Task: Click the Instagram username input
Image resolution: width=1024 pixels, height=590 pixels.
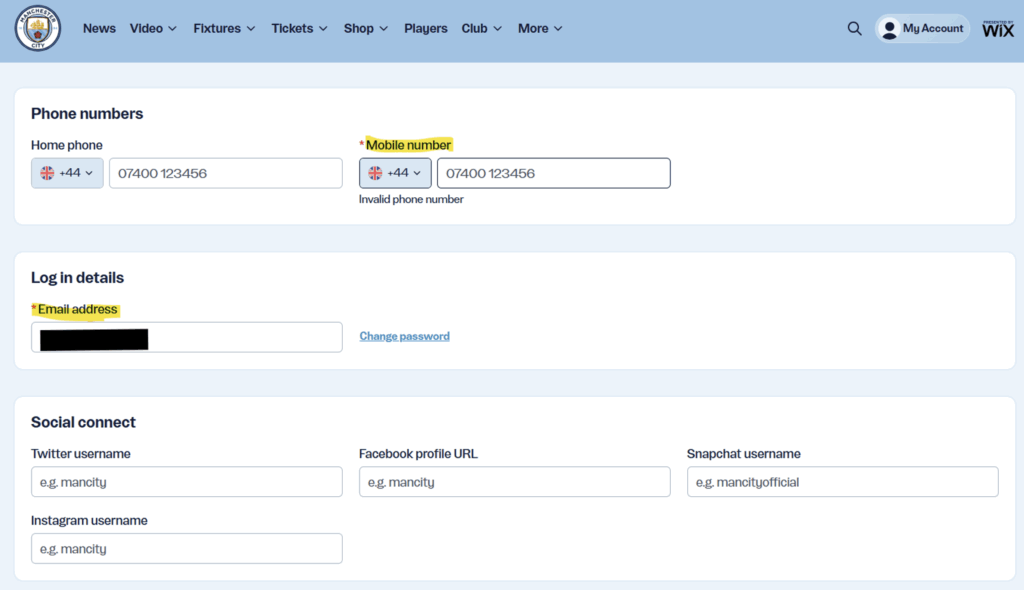Action: pos(186,549)
